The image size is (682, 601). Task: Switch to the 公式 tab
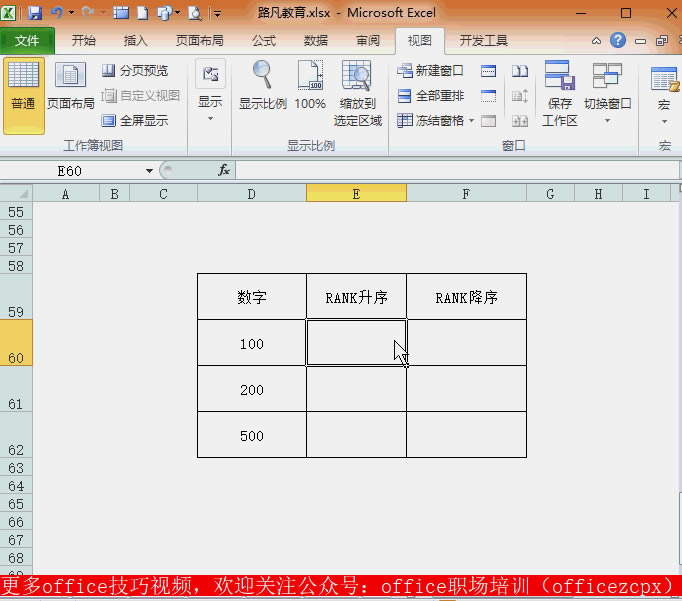pyautogui.click(x=264, y=41)
